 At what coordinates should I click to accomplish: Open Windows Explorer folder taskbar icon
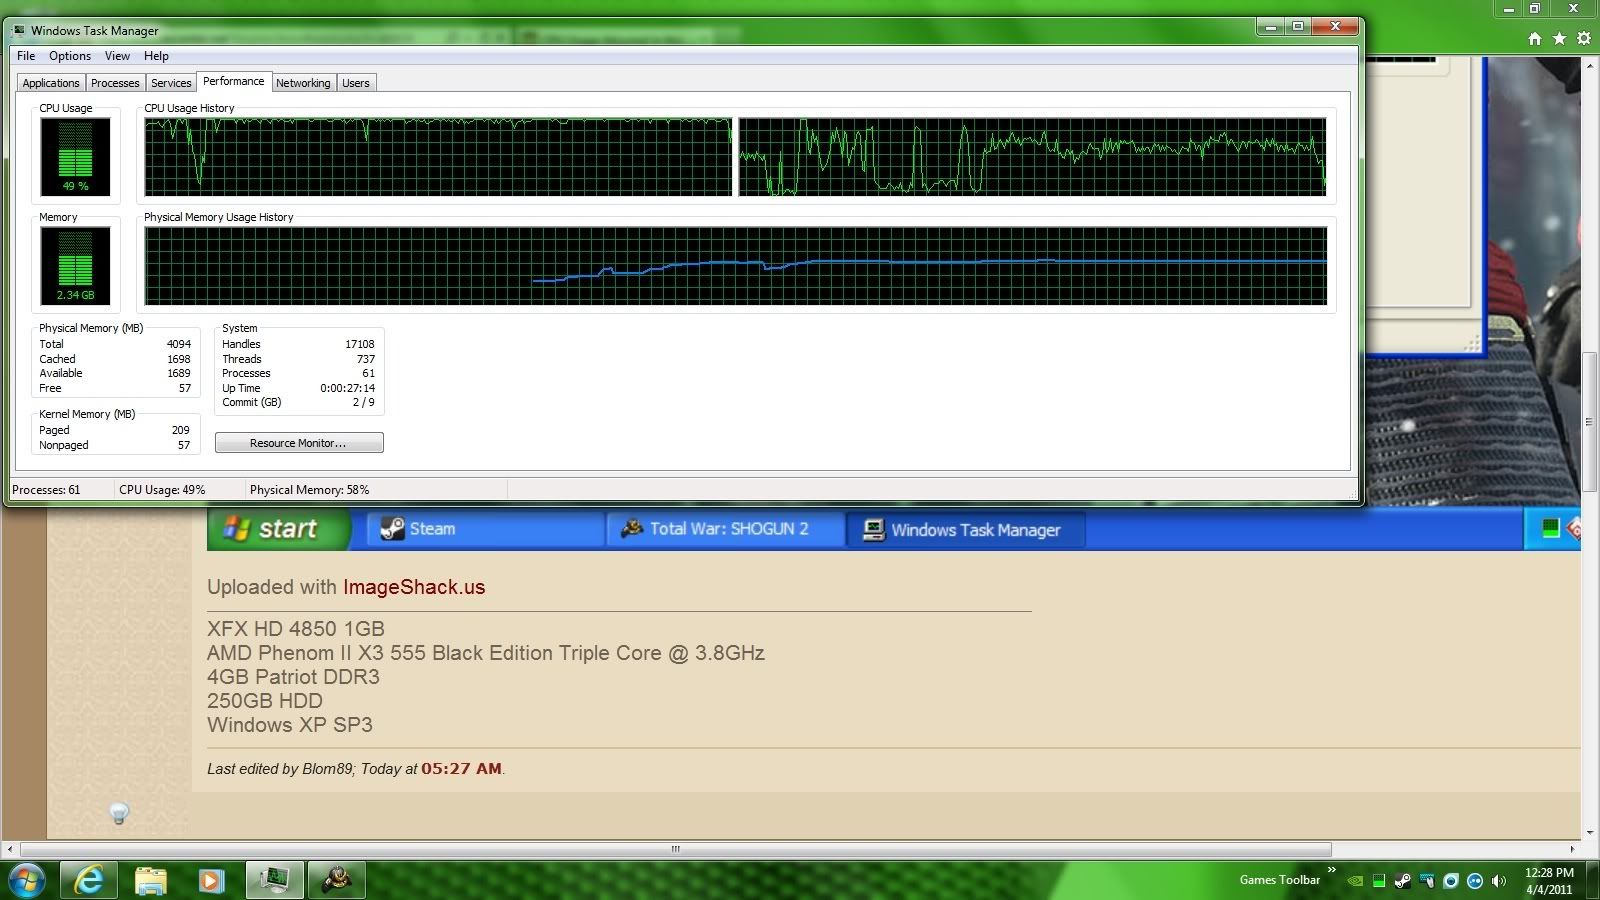point(150,881)
